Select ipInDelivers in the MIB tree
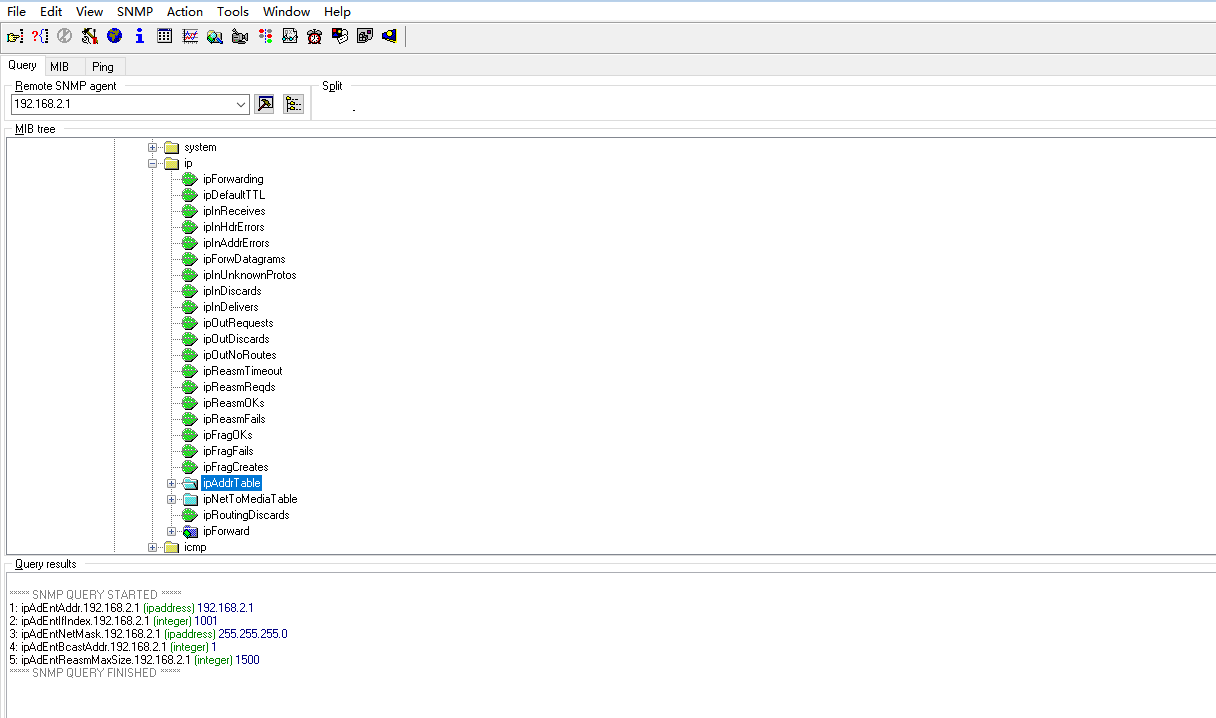Screen dimensions: 1216x718 pos(230,307)
